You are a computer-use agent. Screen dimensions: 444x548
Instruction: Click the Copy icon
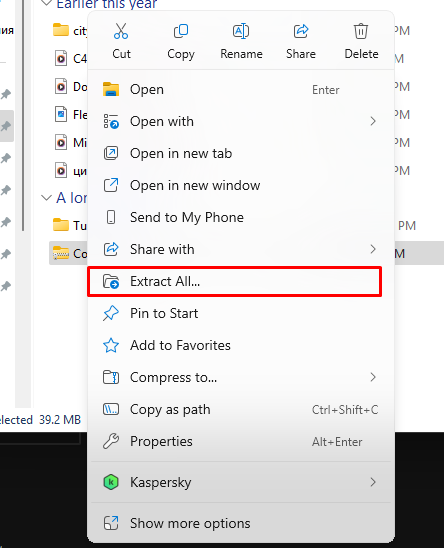tap(181, 31)
